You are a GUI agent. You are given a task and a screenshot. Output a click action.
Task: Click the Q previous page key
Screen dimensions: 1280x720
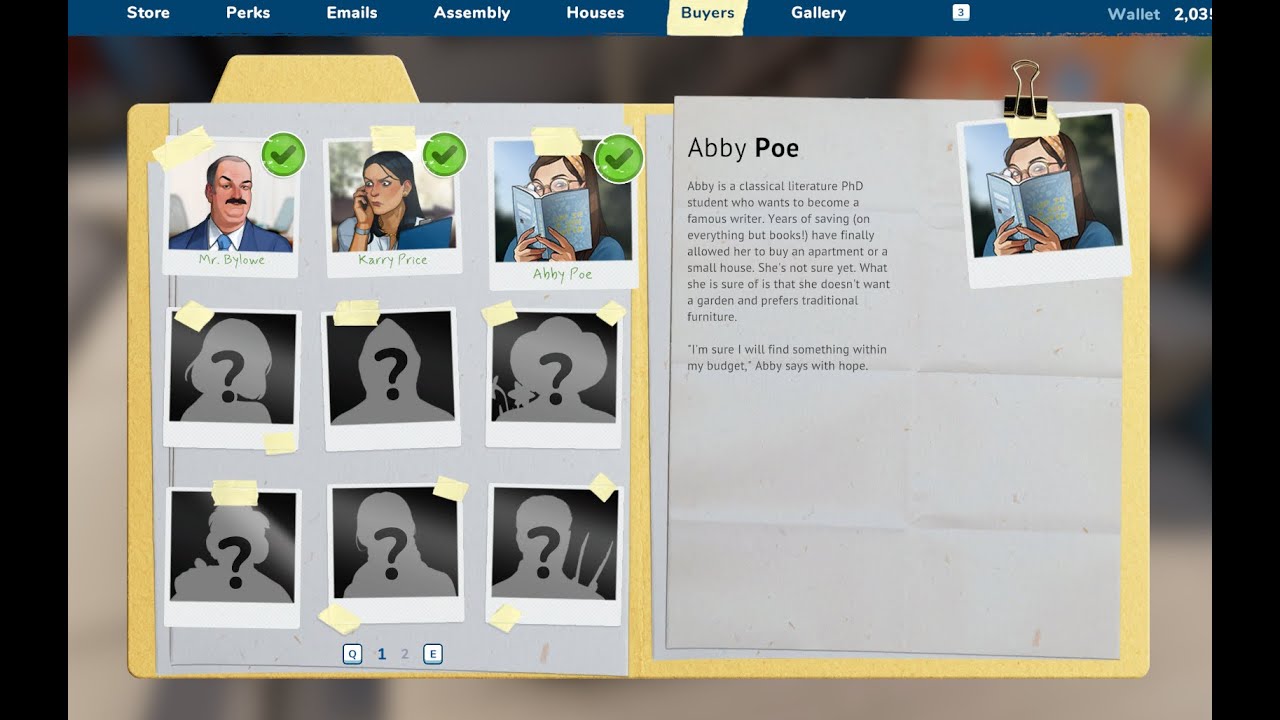tap(352, 654)
